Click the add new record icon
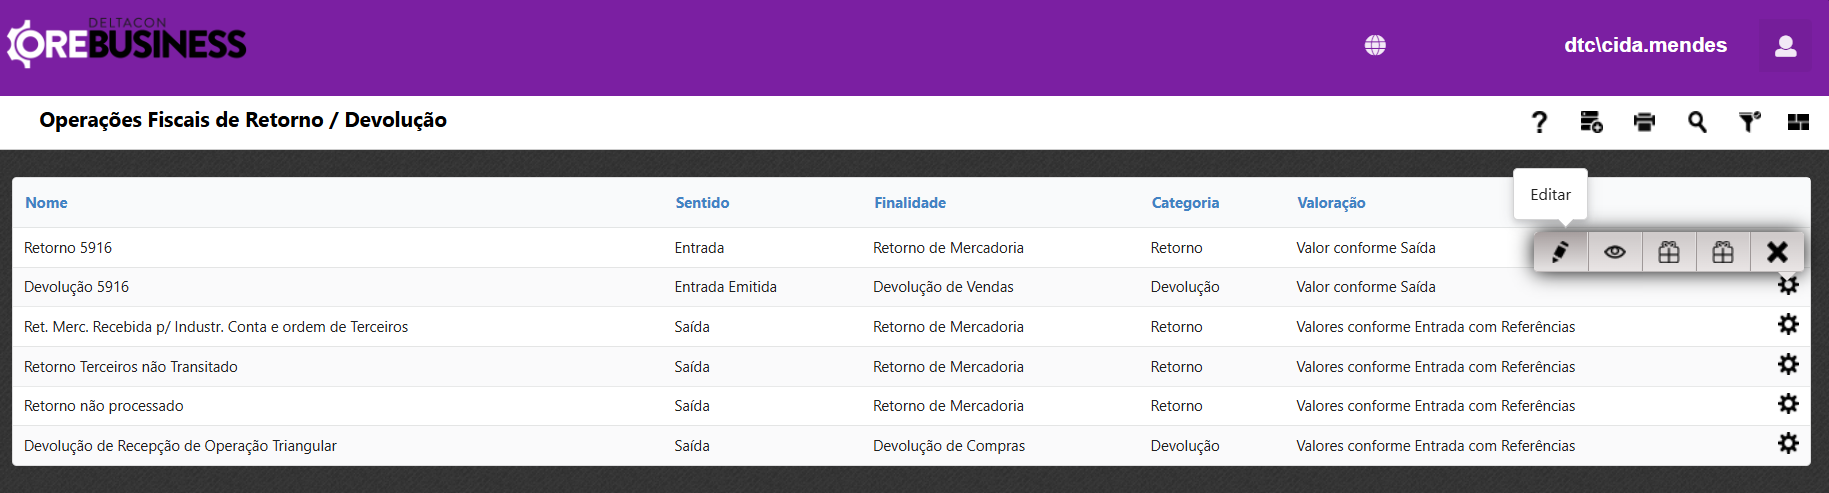 (1591, 122)
